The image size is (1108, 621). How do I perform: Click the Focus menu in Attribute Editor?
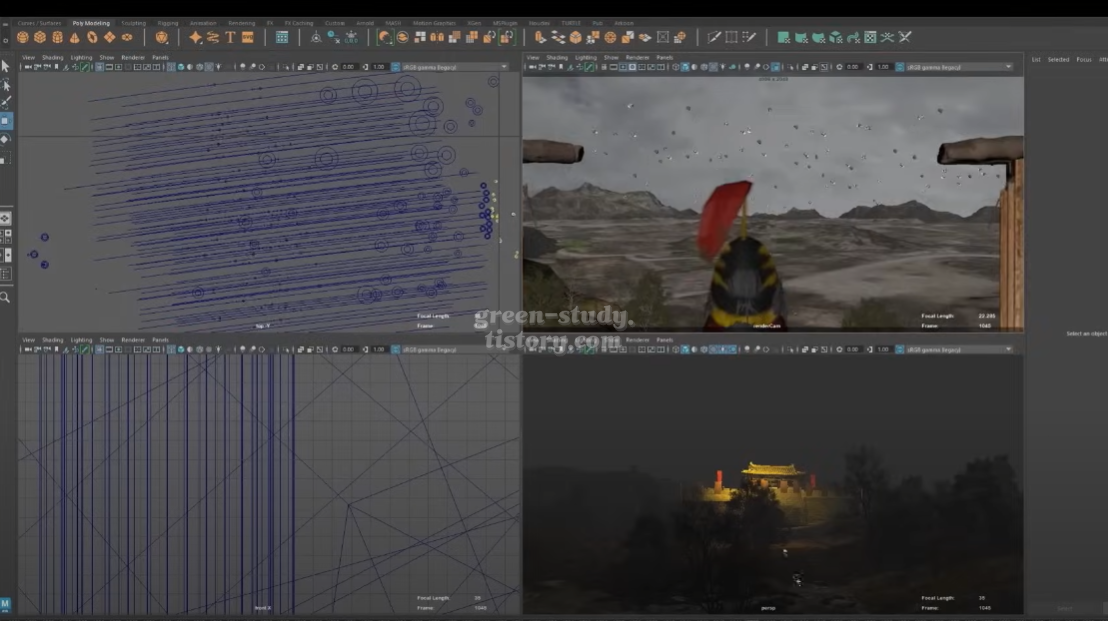click(1083, 59)
